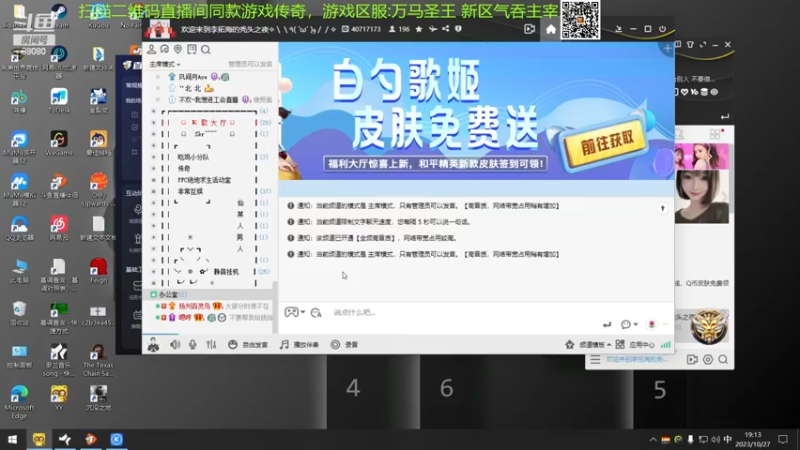This screenshot has height=450, width=800.
Task: Expand the 吃鸡小分队 channel
Action: (x=154, y=157)
